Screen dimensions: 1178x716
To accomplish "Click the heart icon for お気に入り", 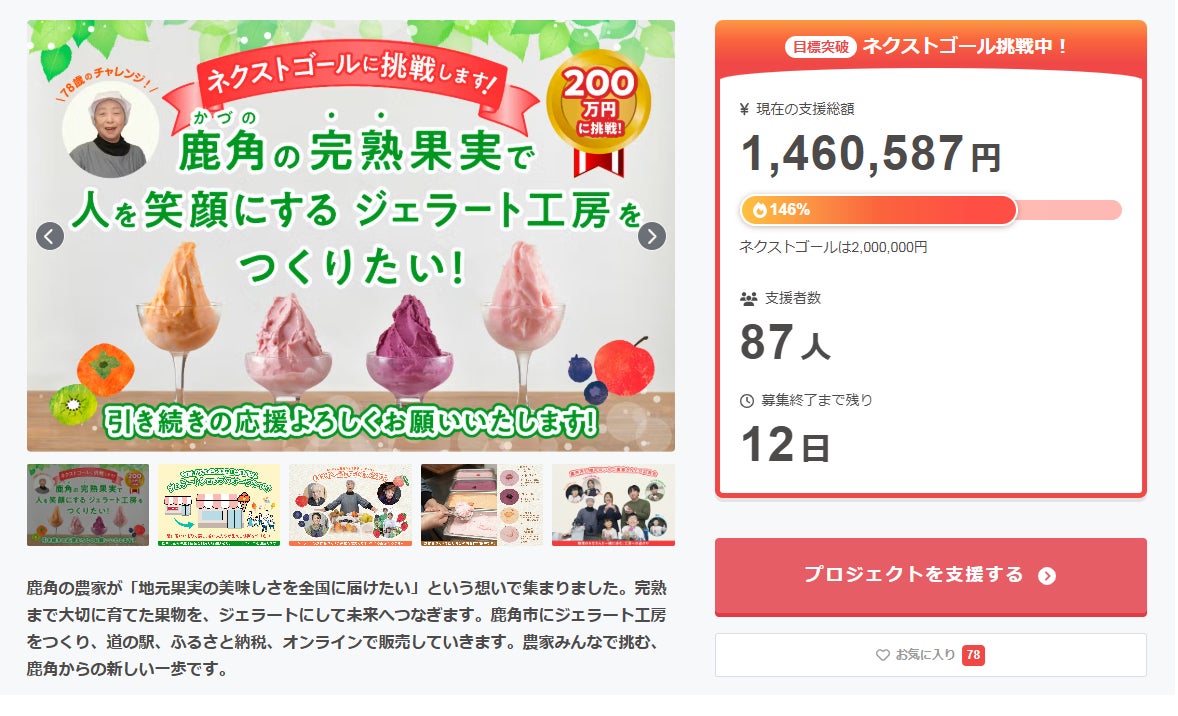I will point(882,655).
